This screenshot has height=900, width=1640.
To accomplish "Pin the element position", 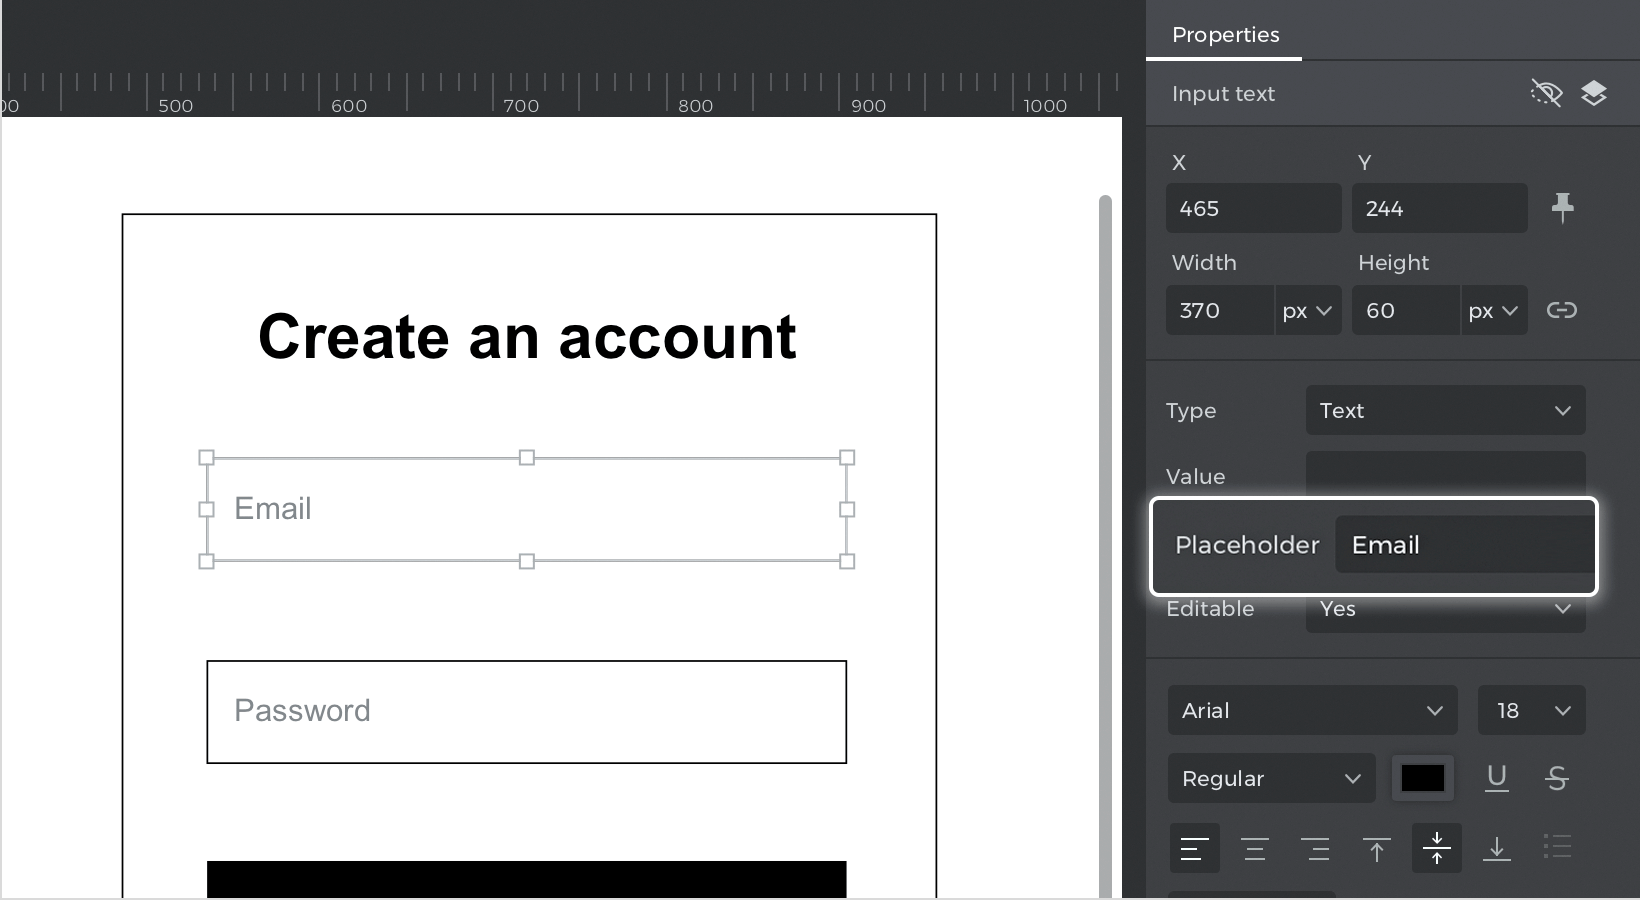I will [1562, 208].
